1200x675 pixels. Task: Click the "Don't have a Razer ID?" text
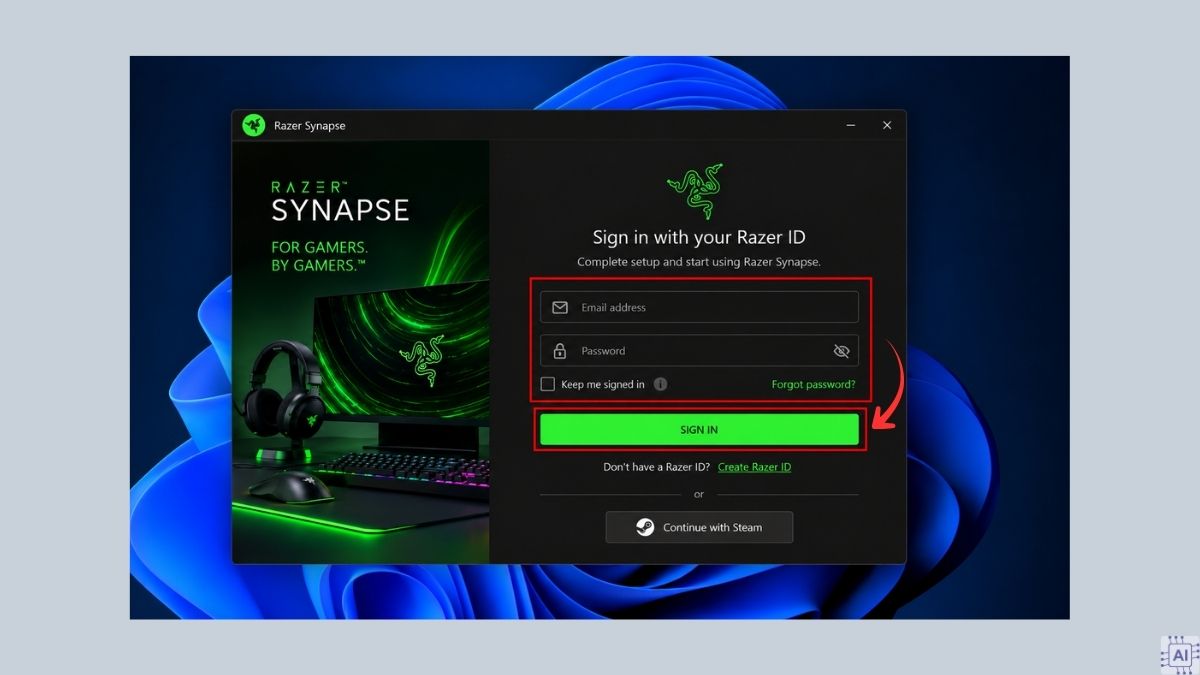(x=657, y=467)
